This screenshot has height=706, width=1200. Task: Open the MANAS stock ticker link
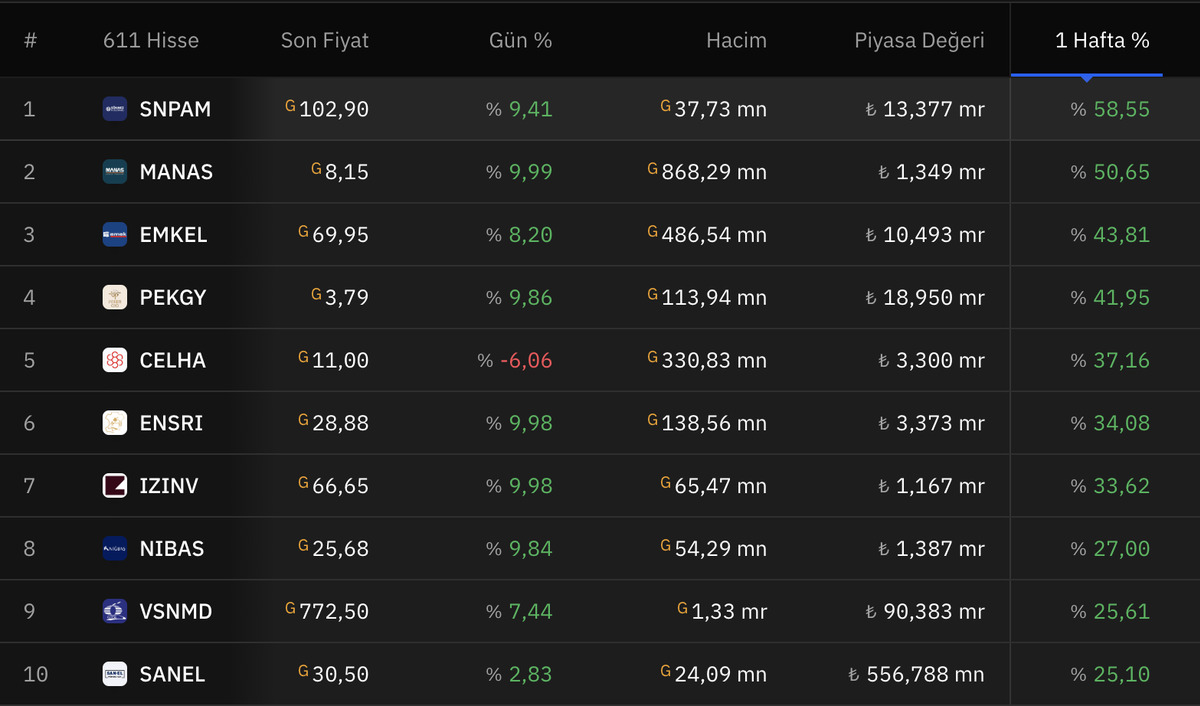coord(176,172)
